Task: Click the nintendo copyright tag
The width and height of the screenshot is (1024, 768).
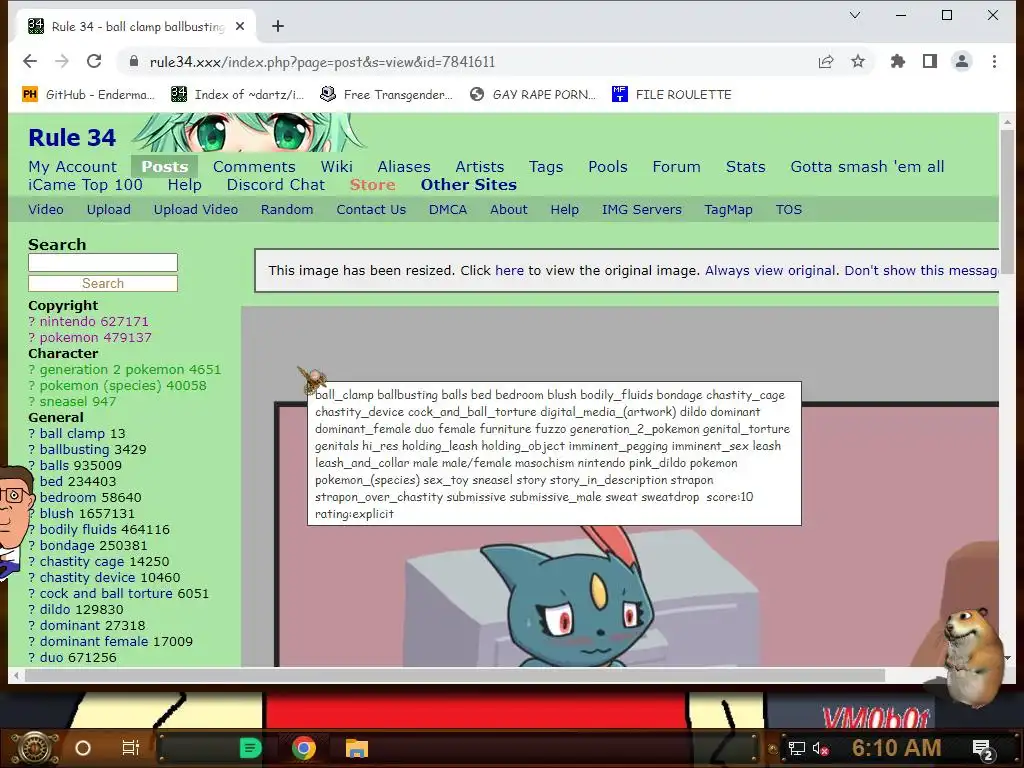Action: coord(67,321)
